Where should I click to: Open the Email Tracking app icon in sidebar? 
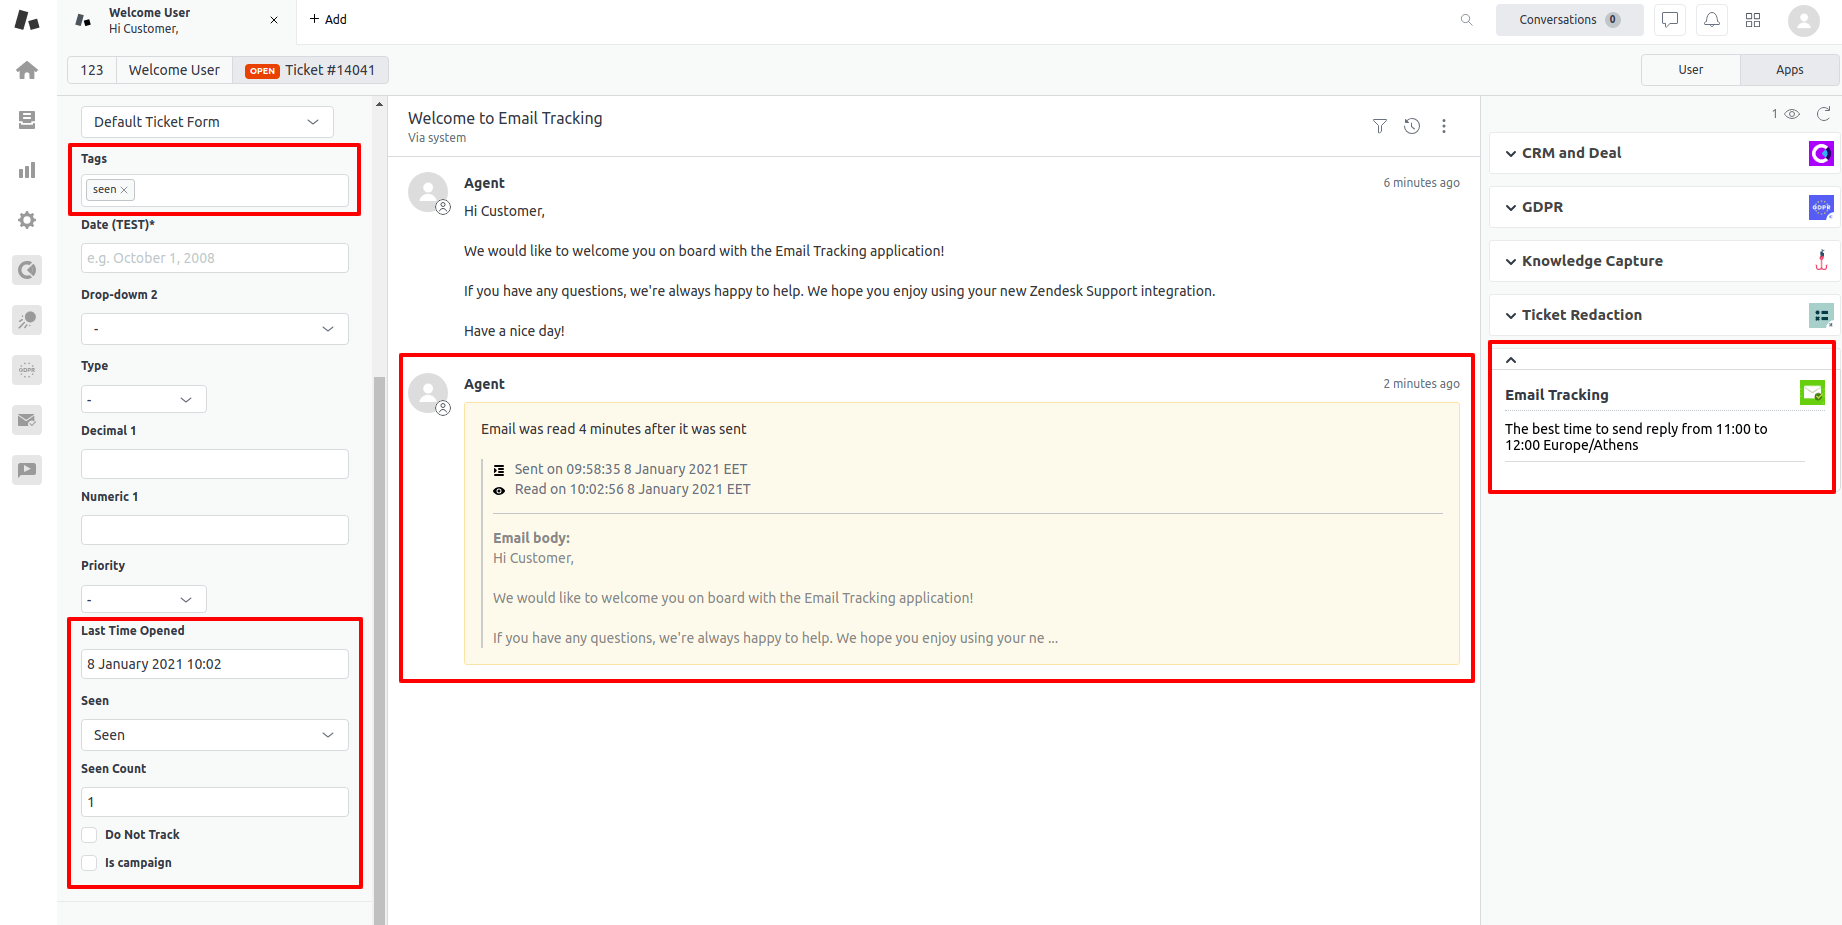pyautogui.click(x=27, y=420)
